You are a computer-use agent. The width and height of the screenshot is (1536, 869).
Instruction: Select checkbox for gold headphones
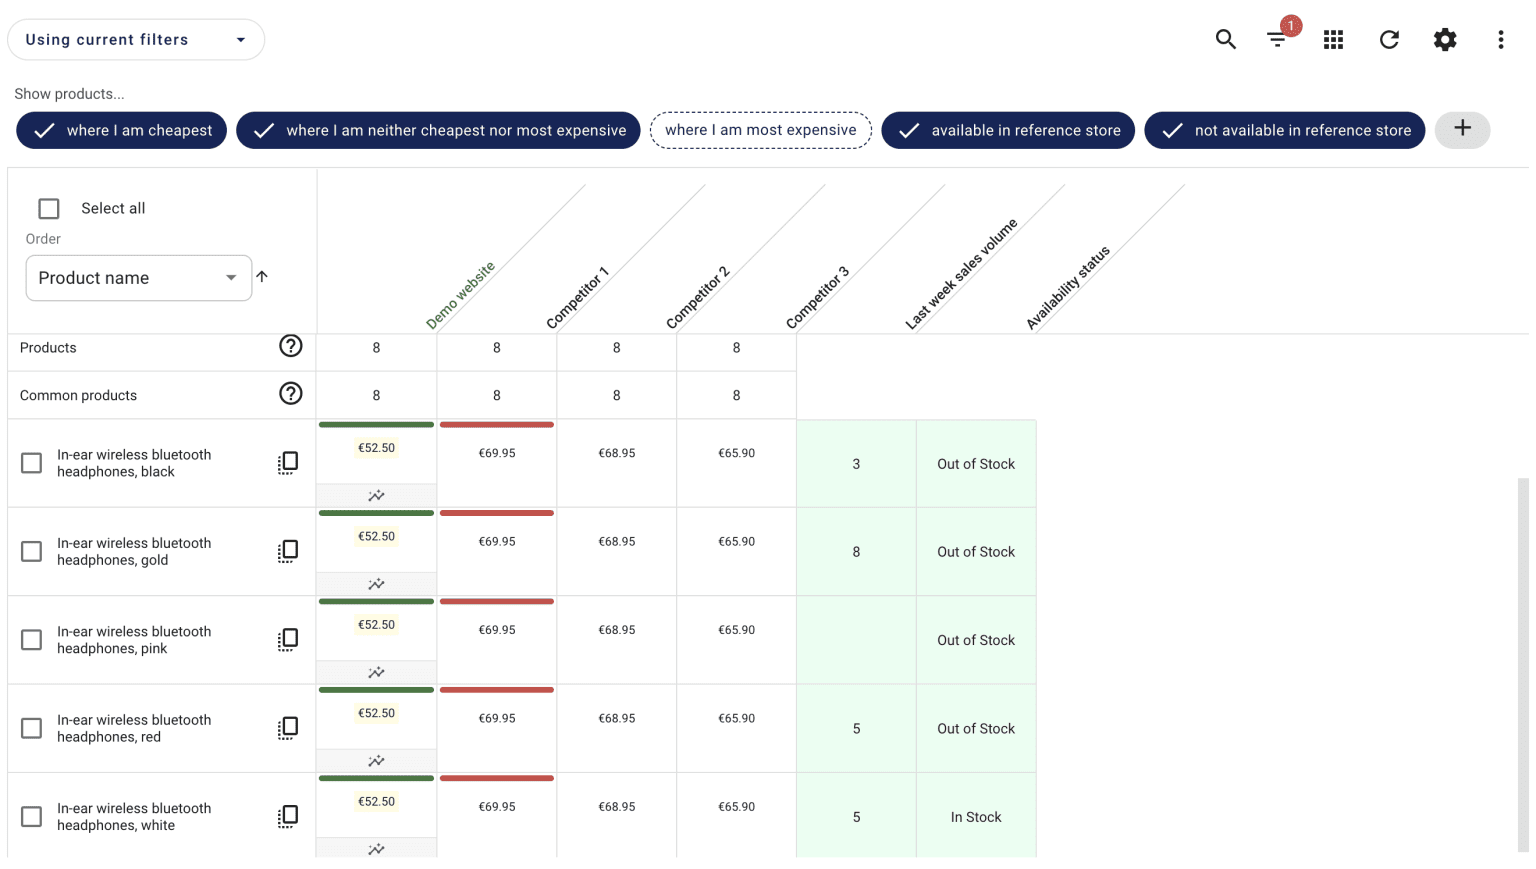pos(32,551)
